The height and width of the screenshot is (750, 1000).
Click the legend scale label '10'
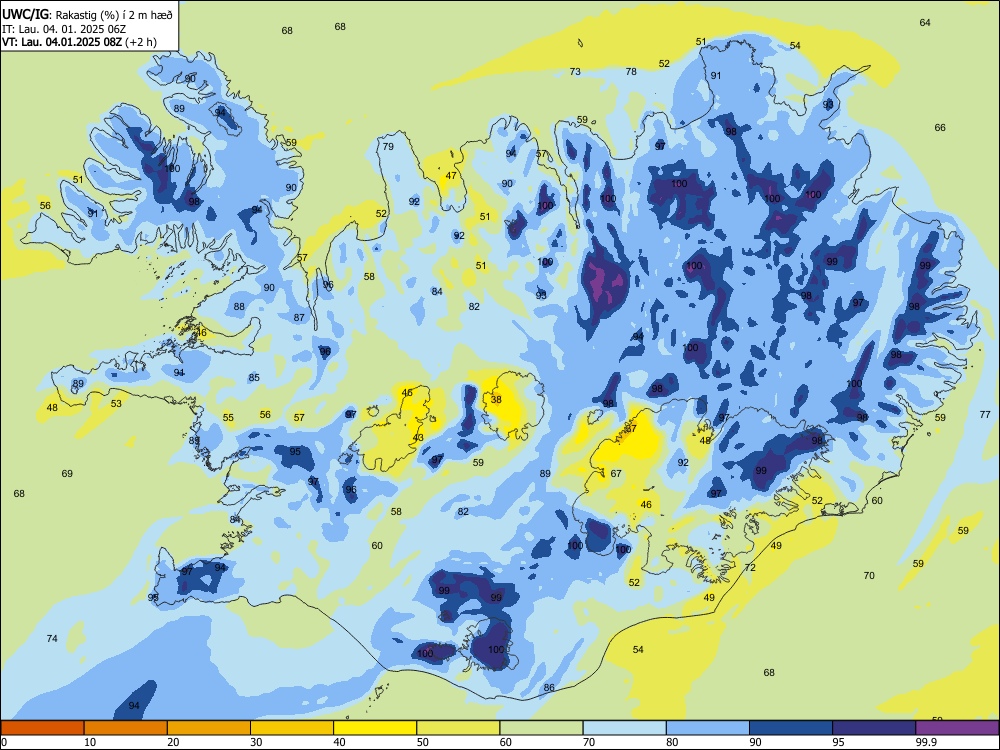[x=90, y=742]
